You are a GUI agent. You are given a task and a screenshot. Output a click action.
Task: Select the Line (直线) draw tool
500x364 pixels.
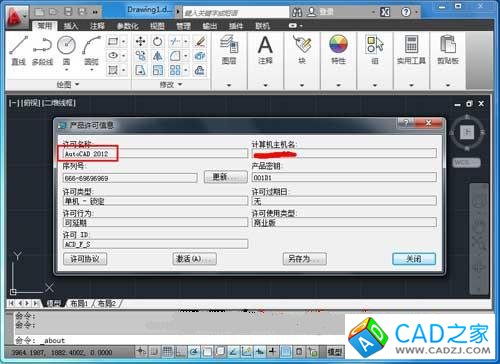pos(18,50)
